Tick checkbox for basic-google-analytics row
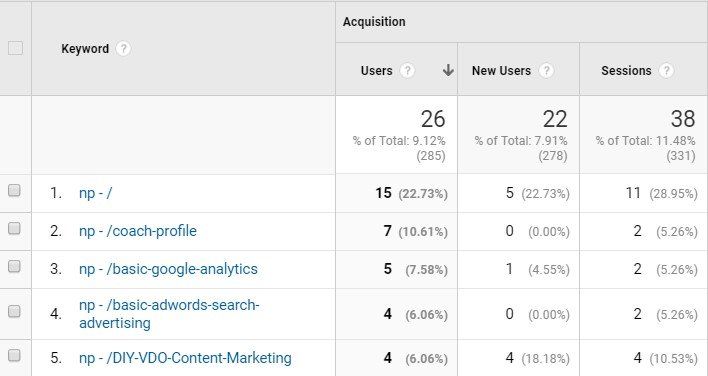This screenshot has width=708, height=376. pyautogui.click(x=14, y=266)
